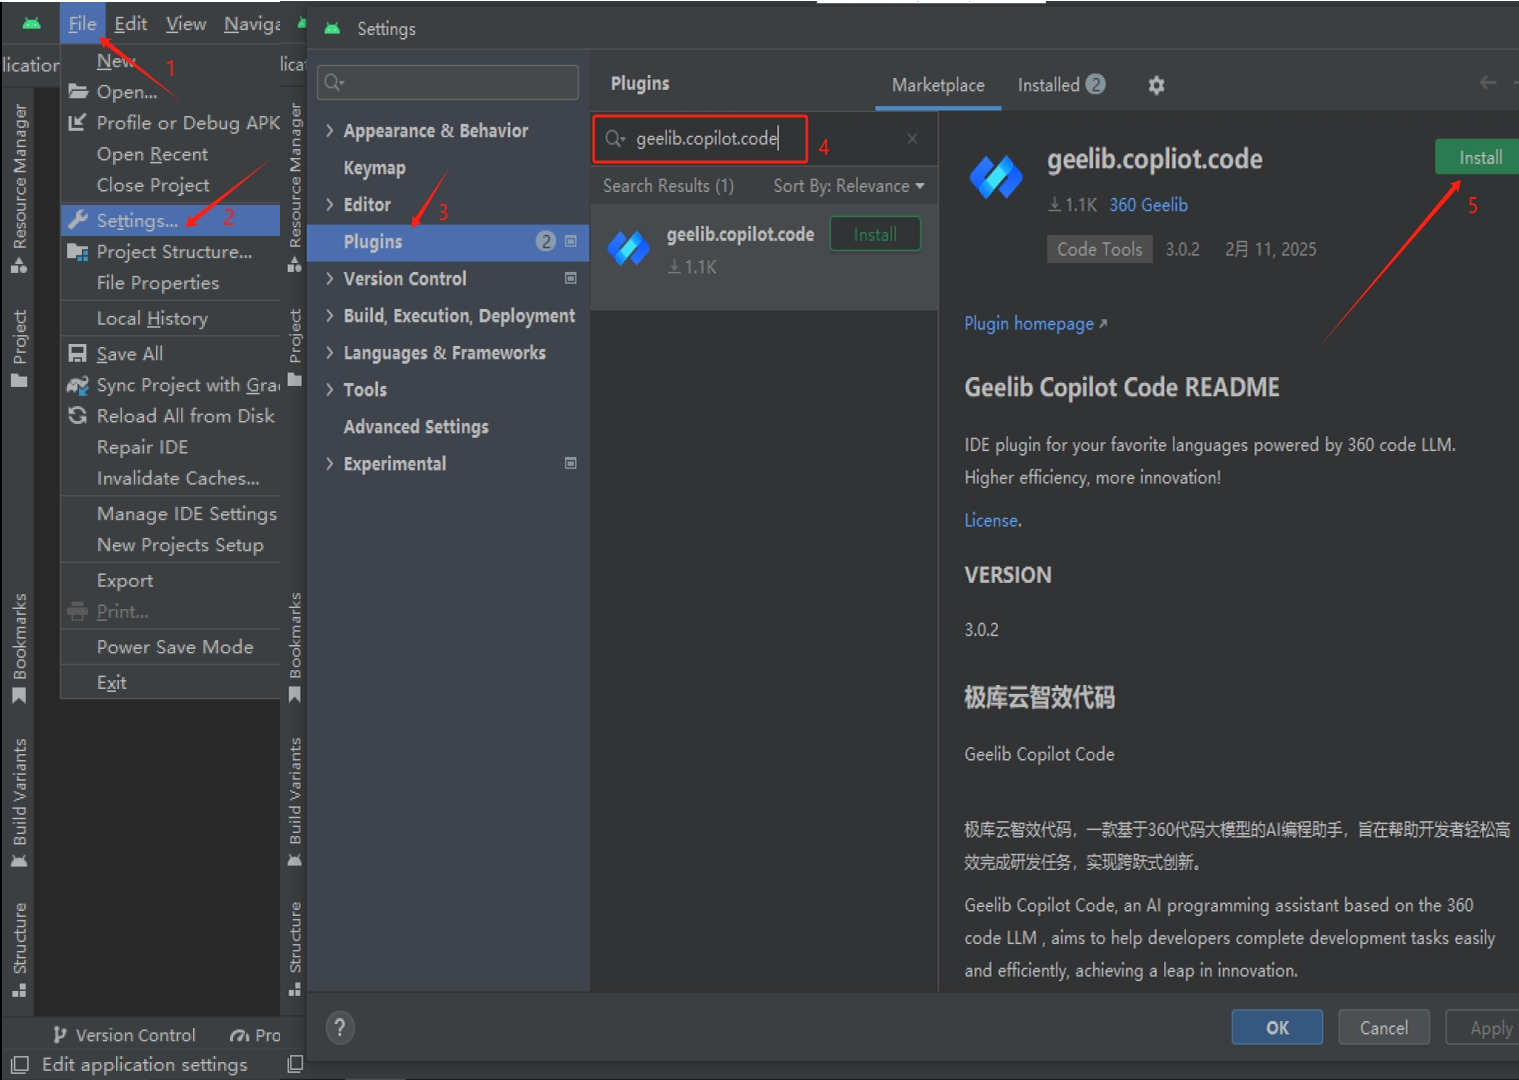Expand Appearance & Behavior settings section

(x=330, y=131)
